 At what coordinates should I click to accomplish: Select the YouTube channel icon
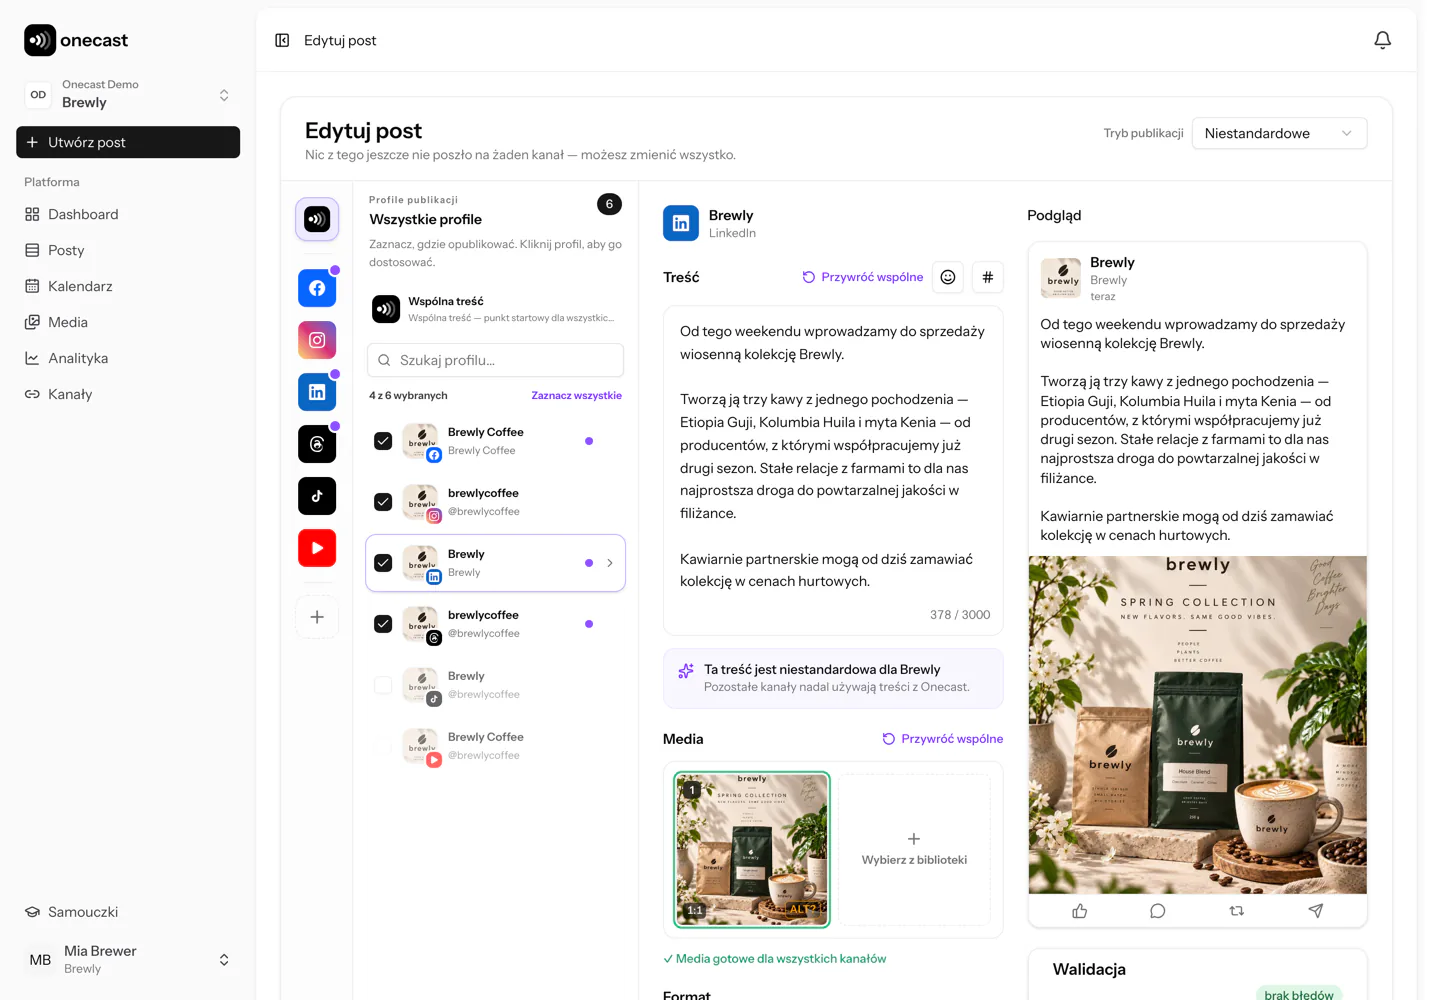pos(317,548)
